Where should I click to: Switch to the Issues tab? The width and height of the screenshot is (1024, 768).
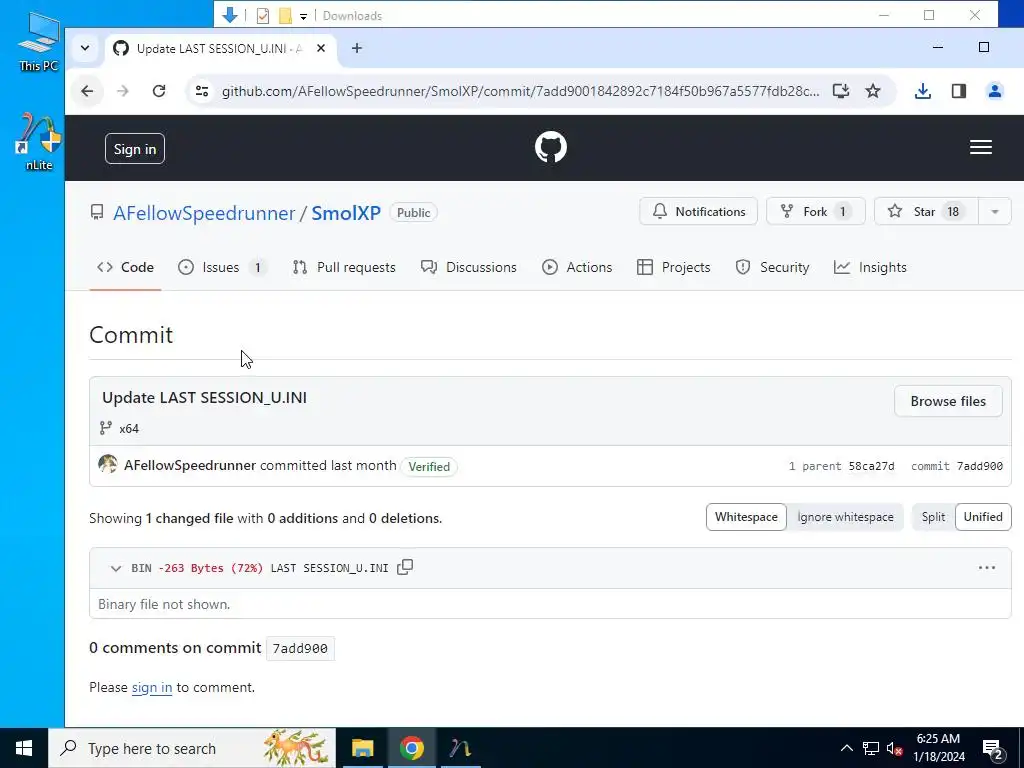(222, 267)
